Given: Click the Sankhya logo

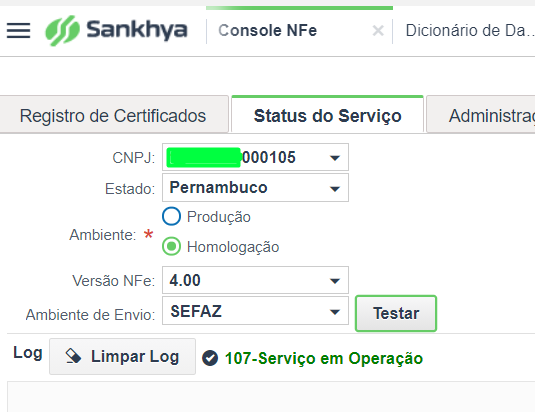Looking at the screenshot, I should [116, 30].
